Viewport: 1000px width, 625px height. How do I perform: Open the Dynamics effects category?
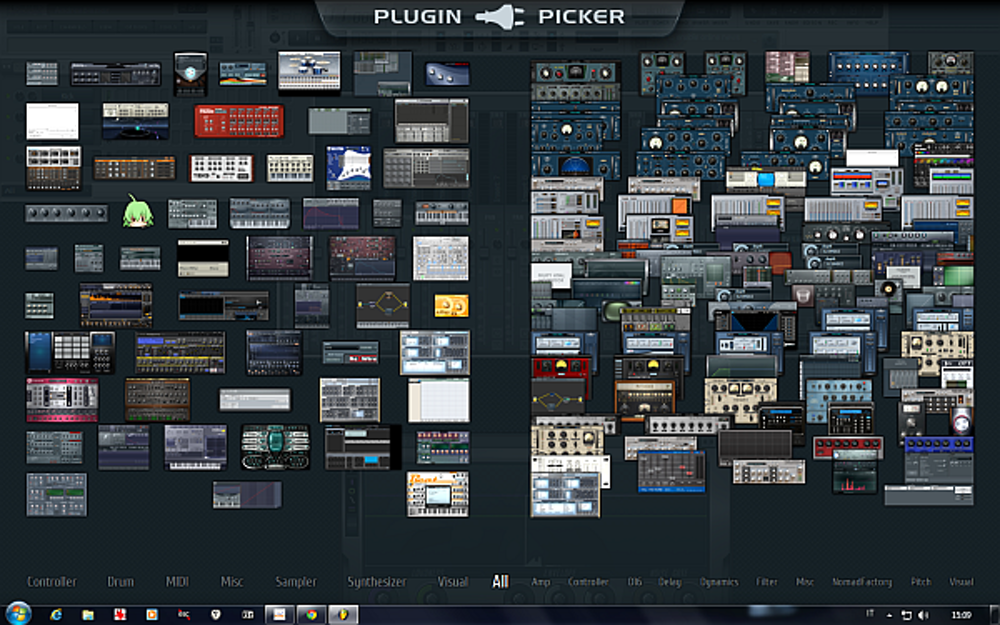718,582
